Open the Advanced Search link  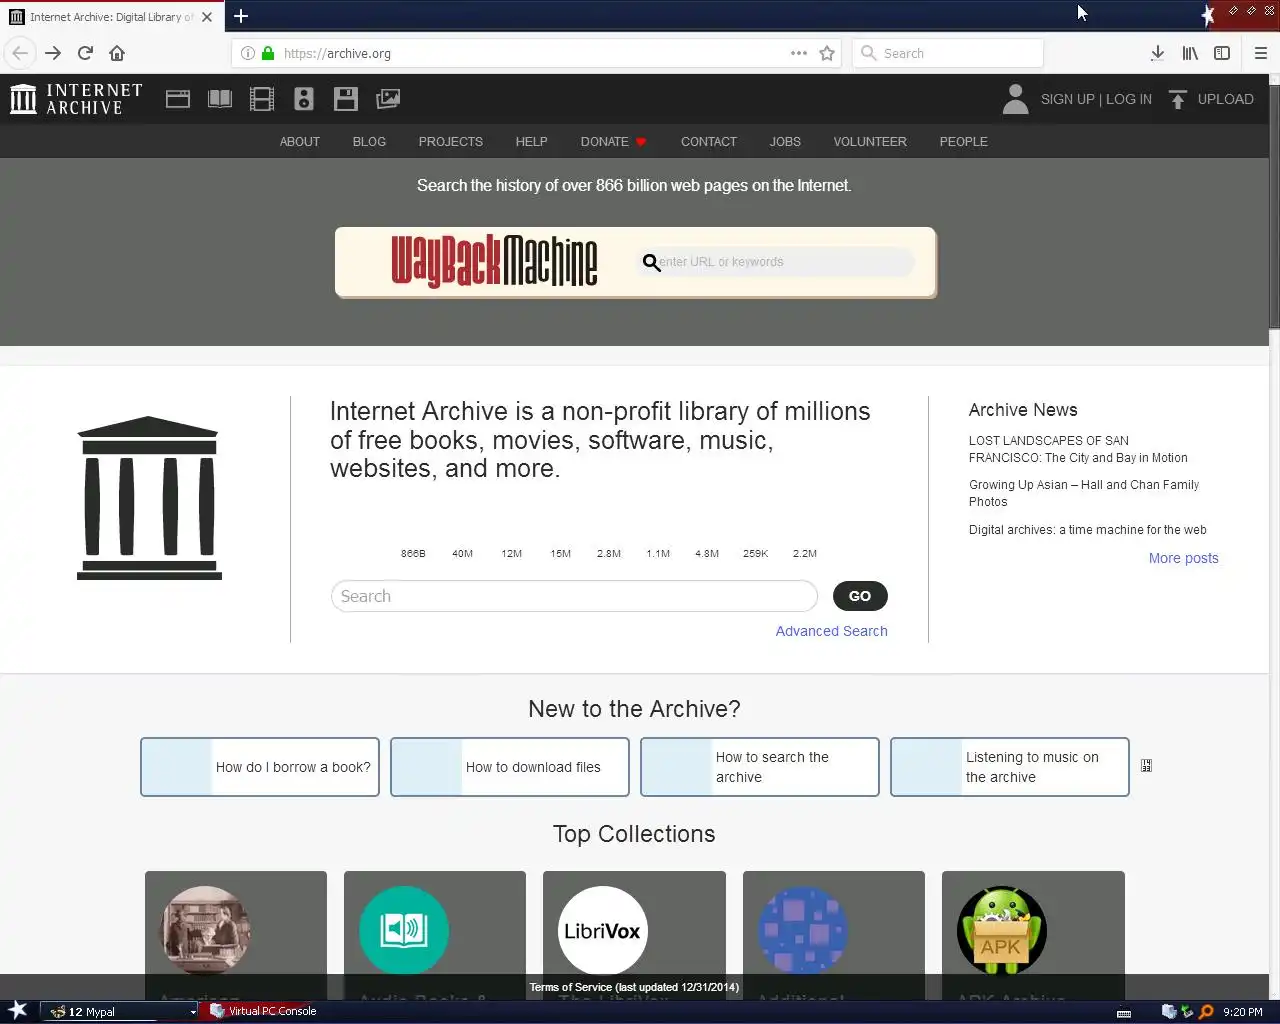[832, 631]
